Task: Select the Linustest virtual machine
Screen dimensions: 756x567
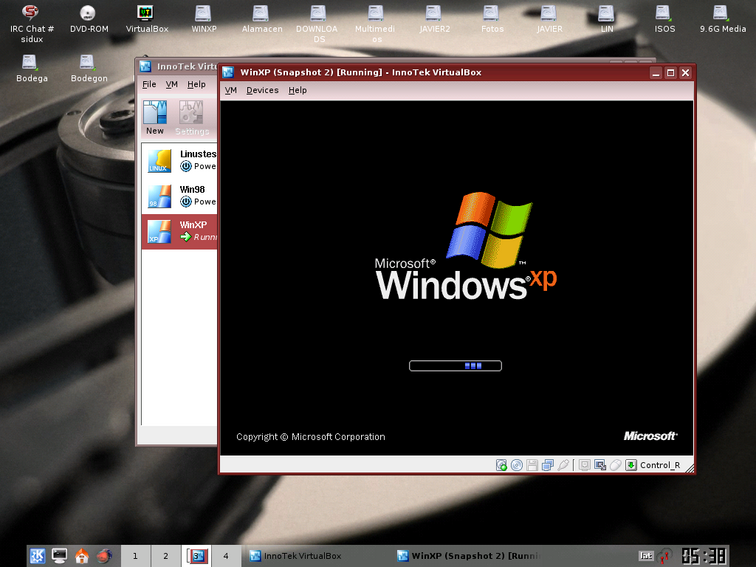Action: coord(179,161)
